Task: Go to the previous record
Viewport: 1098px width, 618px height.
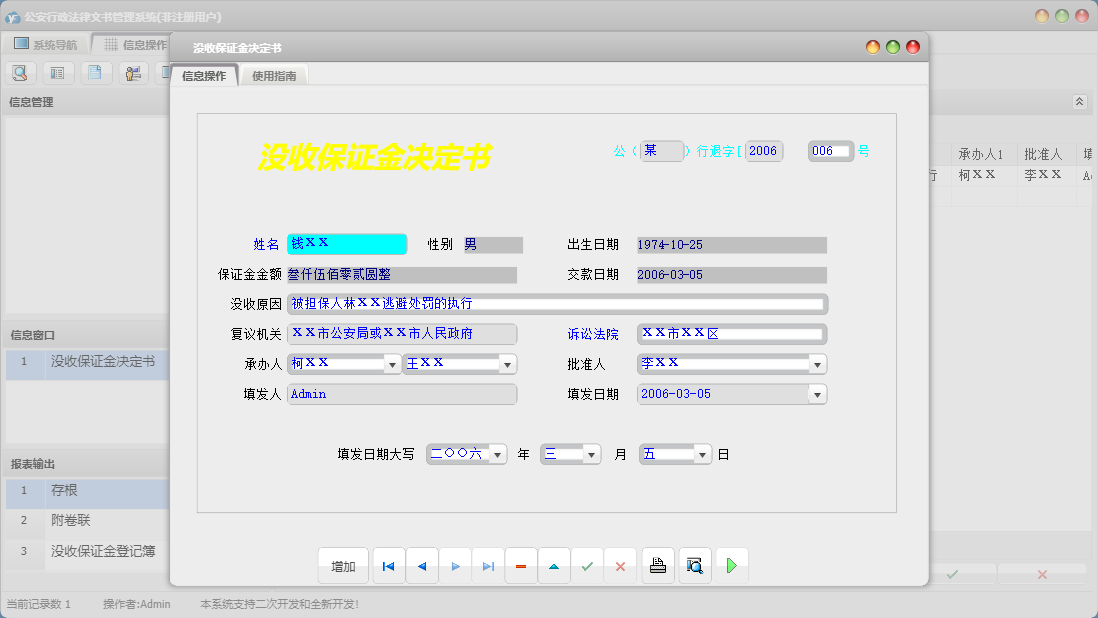Action: coord(421,565)
